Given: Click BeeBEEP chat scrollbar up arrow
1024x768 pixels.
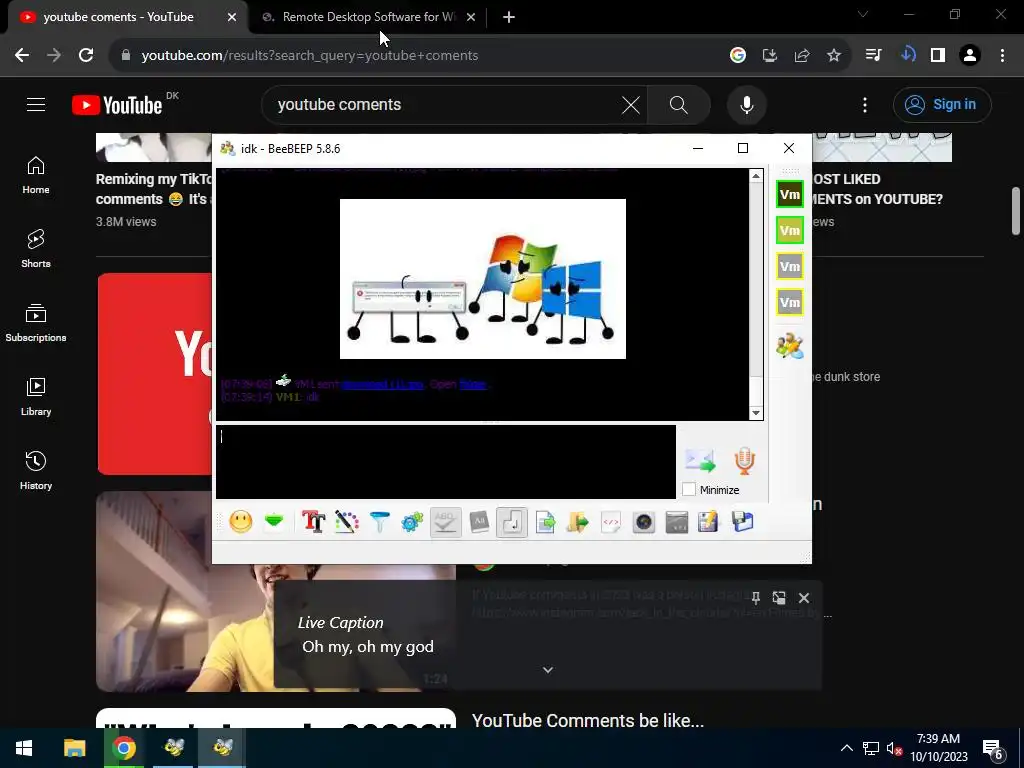Looking at the screenshot, I should [756, 176].
